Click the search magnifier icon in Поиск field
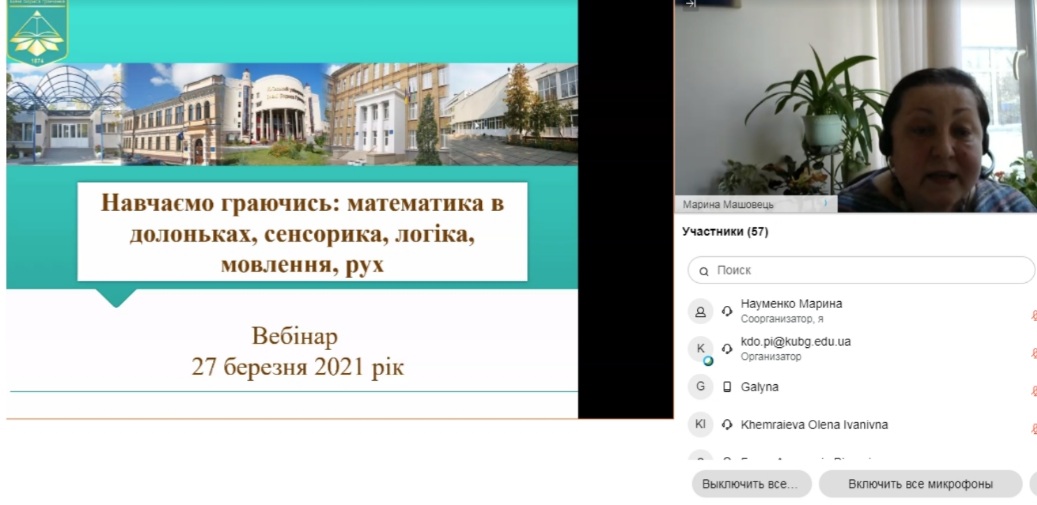1037x505 pixels. click(704, 271)
